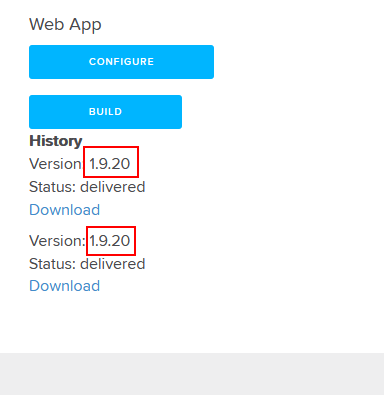Click the first highlighted 1.9.20 version number

(110, 164)
